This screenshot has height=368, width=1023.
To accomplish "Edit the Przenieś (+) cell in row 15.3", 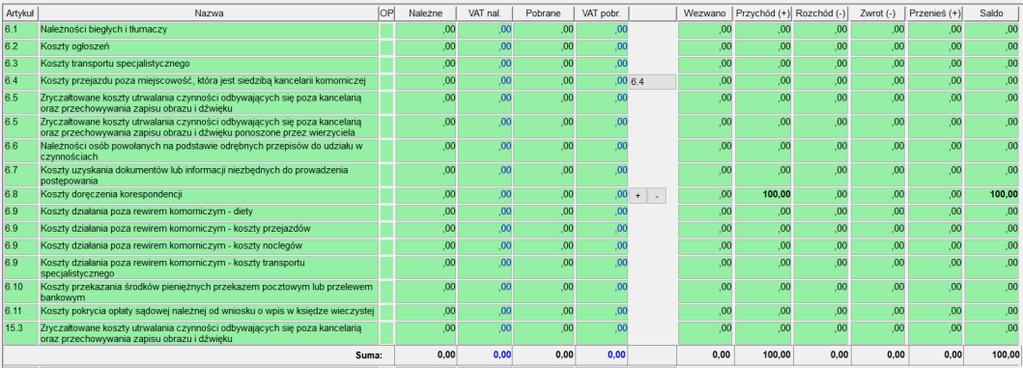I will (x=936, y=333).
